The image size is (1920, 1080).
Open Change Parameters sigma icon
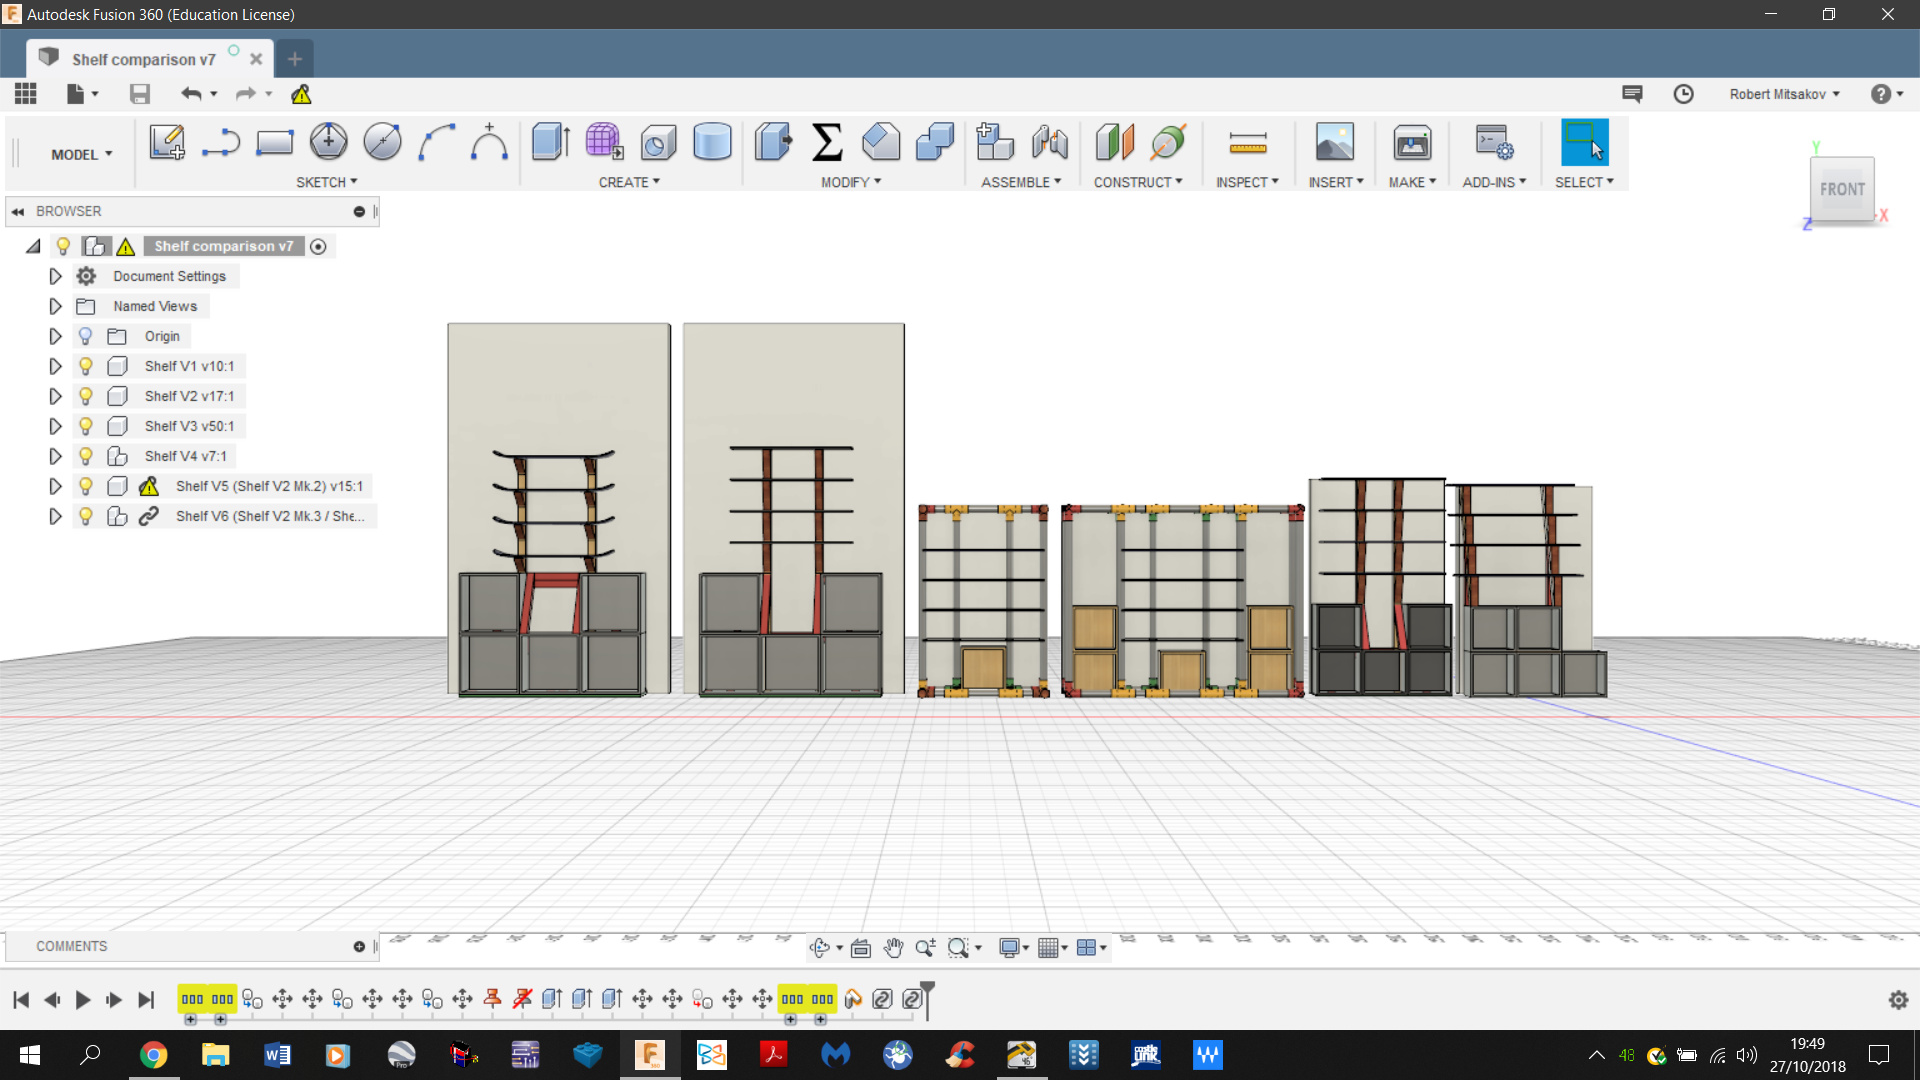[827, 142]
